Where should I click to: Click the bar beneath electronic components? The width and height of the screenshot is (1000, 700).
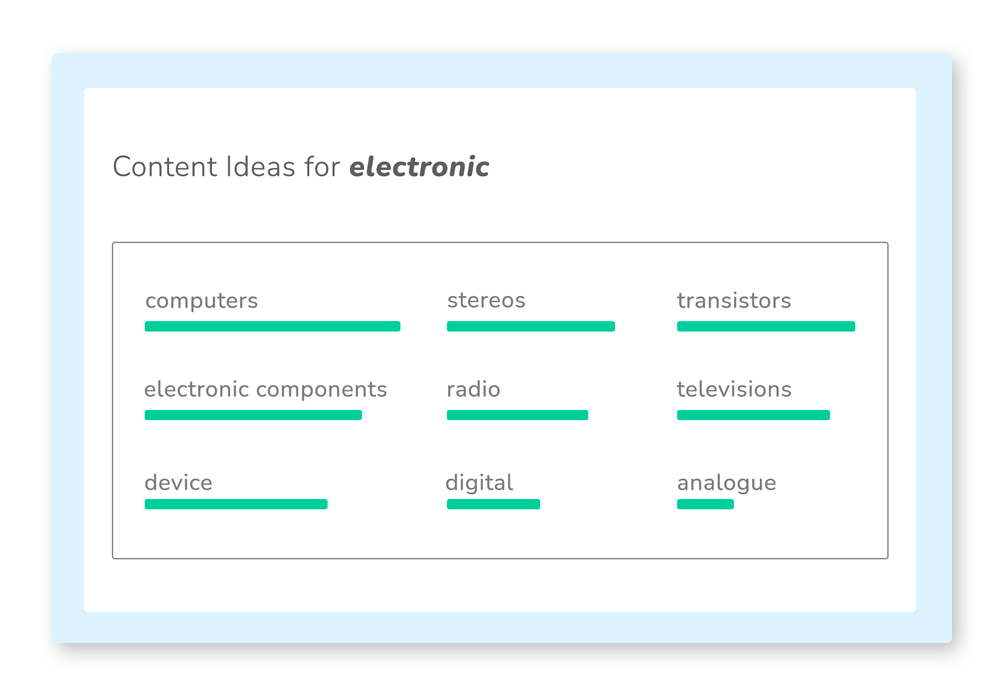253,415
